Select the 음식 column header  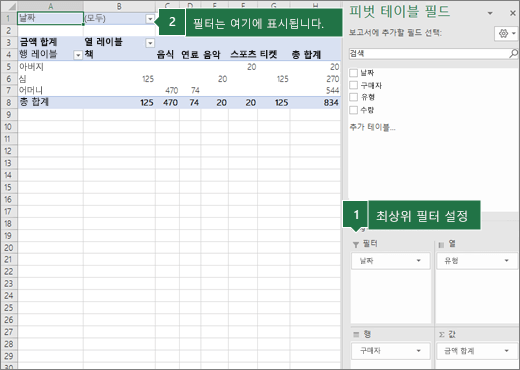click(167, 54)
